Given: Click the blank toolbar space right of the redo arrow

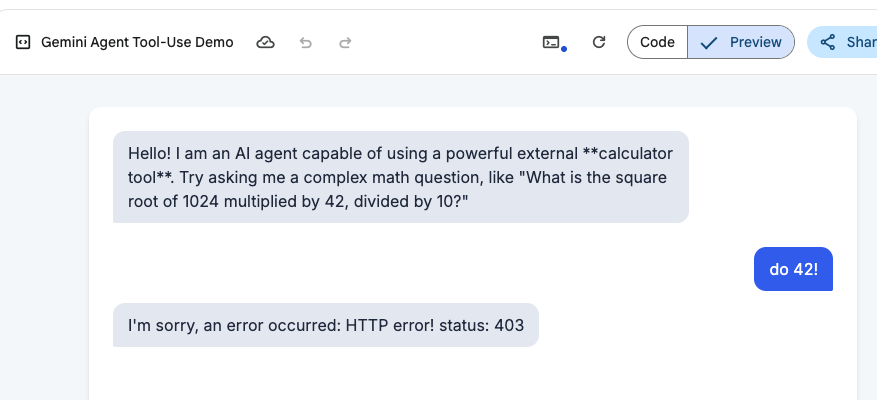Looking at the screenshot, I should pos(440,43).
